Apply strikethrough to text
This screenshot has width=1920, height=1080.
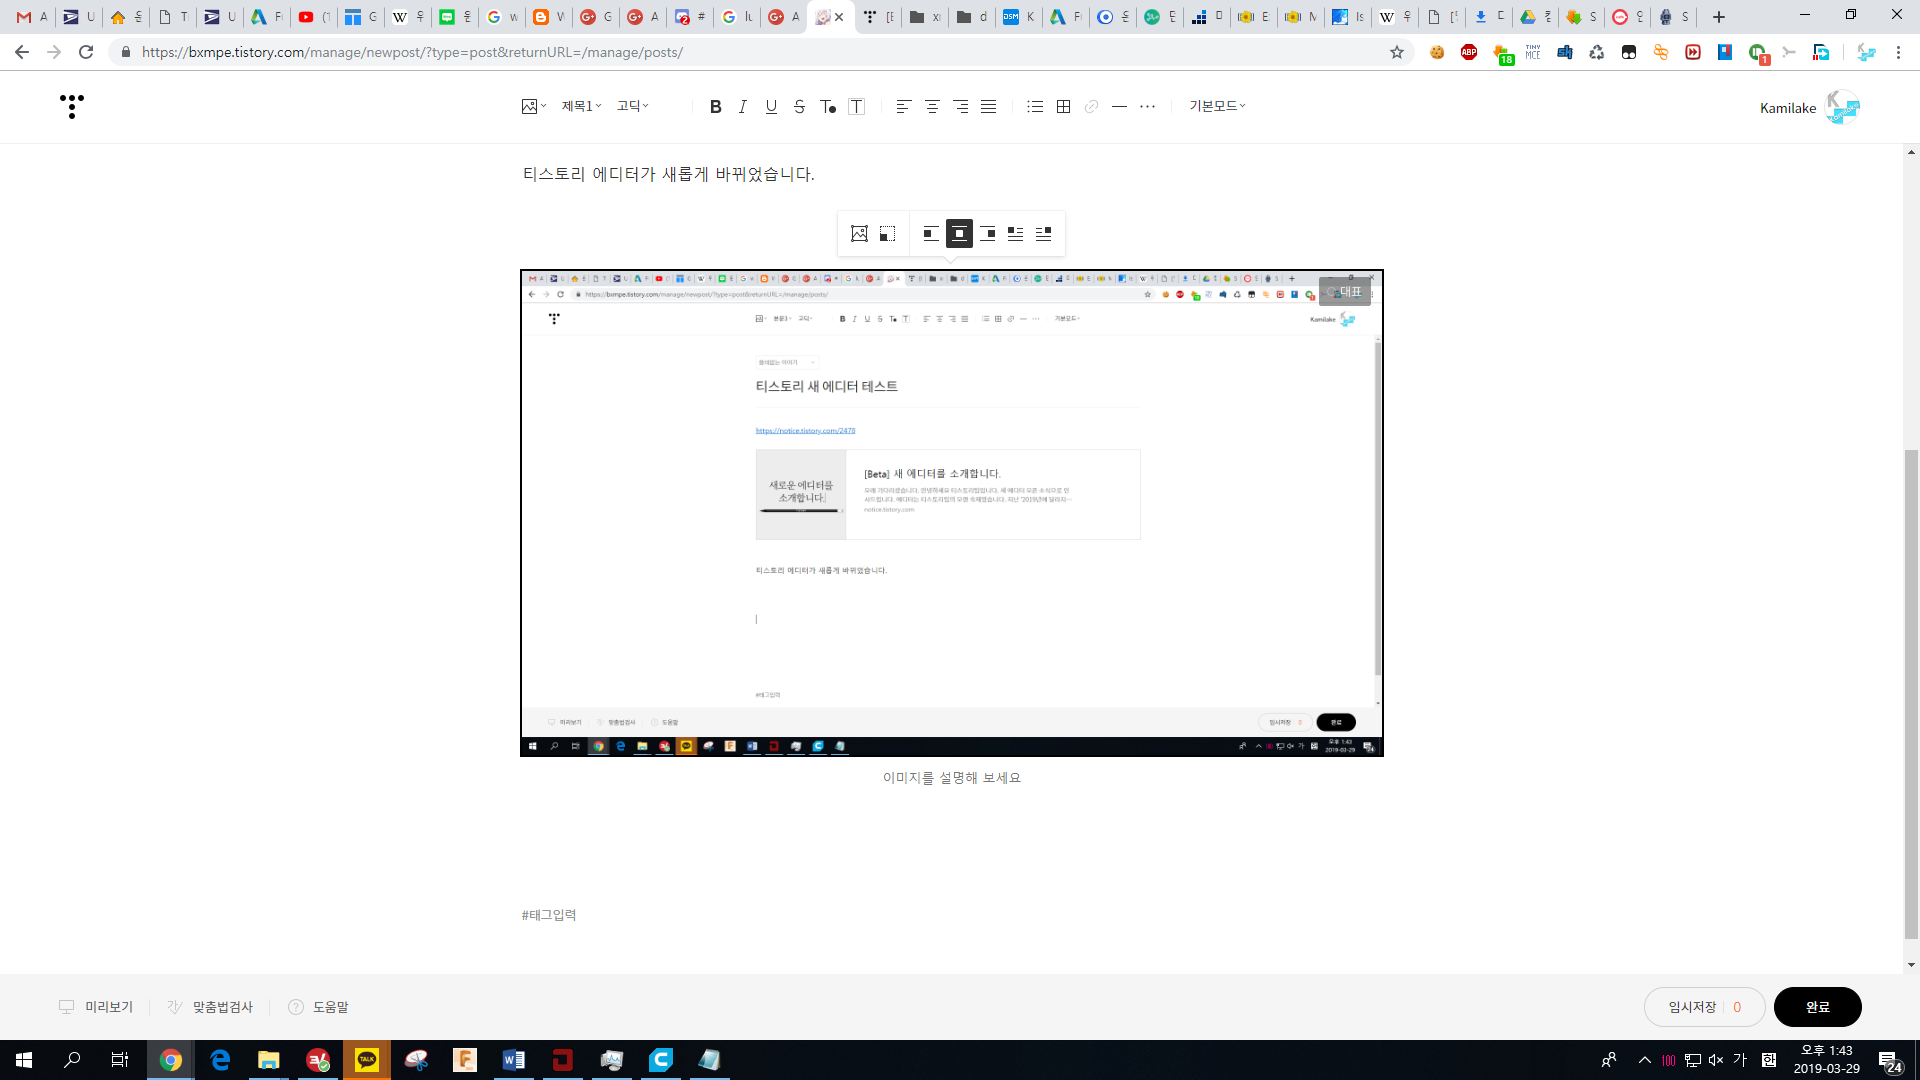799,107
